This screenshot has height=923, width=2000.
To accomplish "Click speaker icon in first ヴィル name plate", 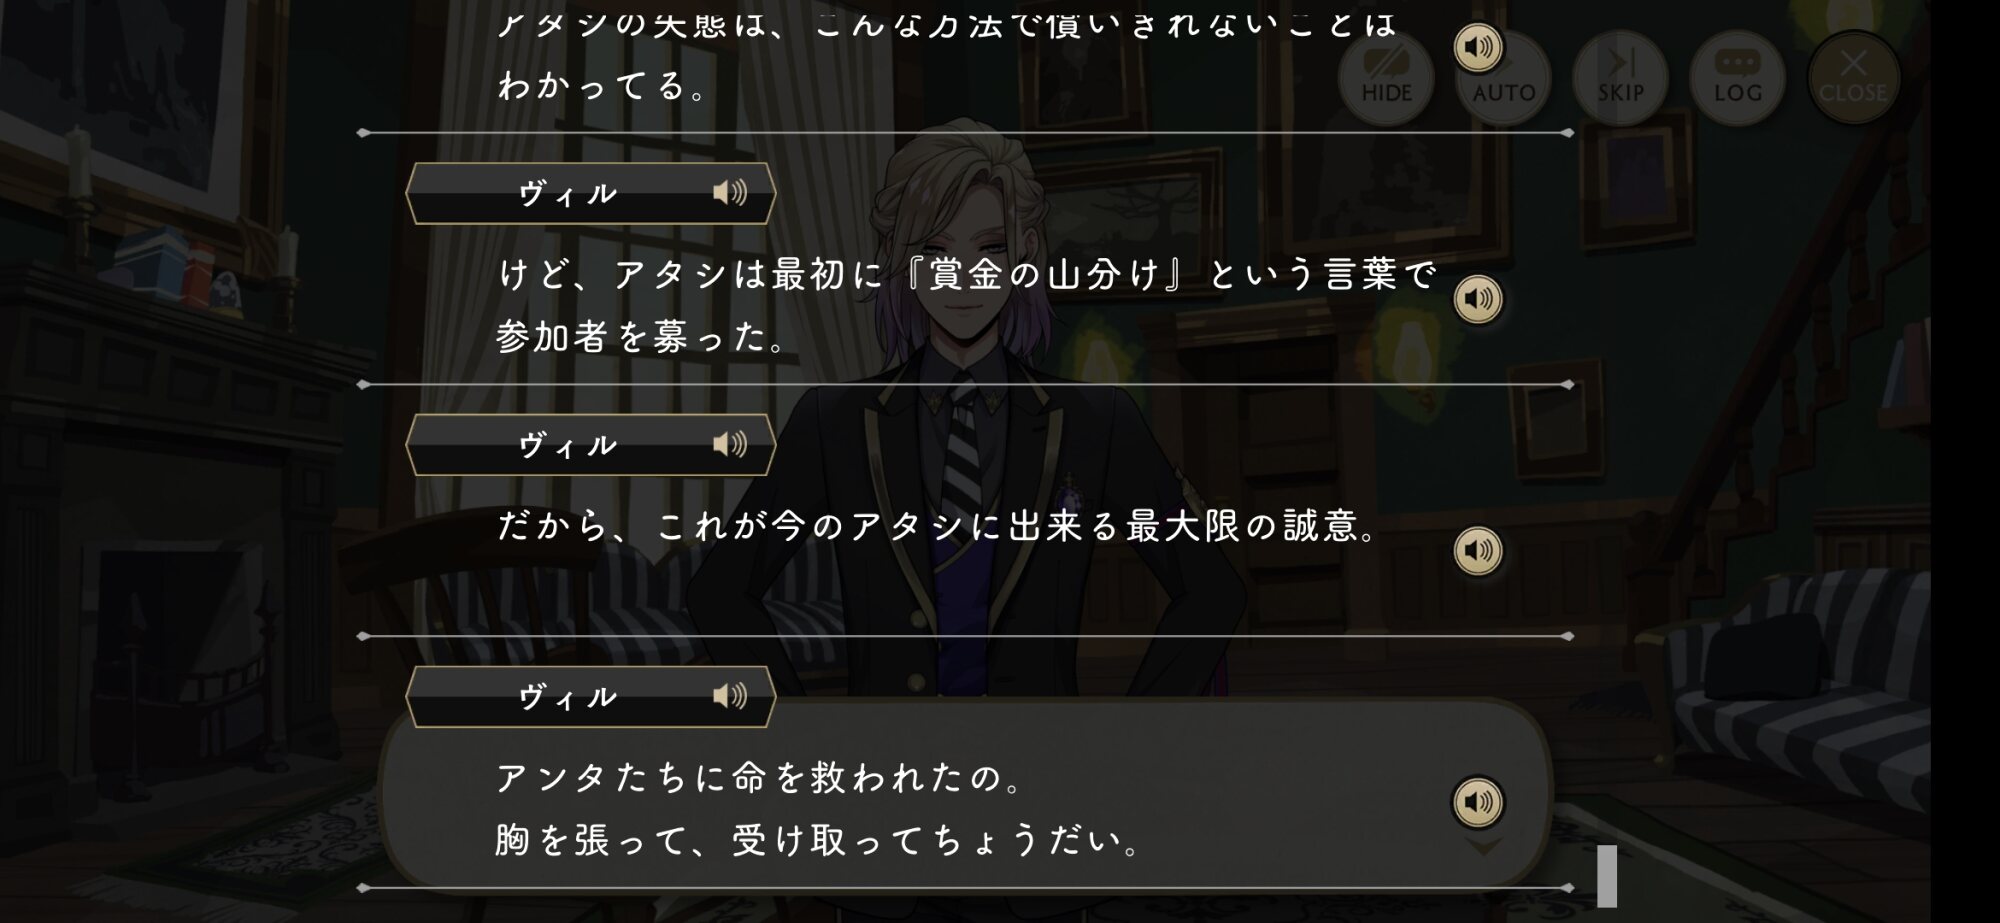I will pyautogui.click(x=730, y=193).
